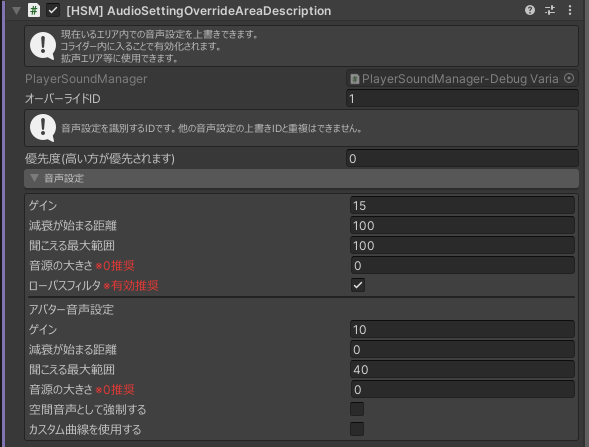Click the 優先度 value field

coord(462,159)
